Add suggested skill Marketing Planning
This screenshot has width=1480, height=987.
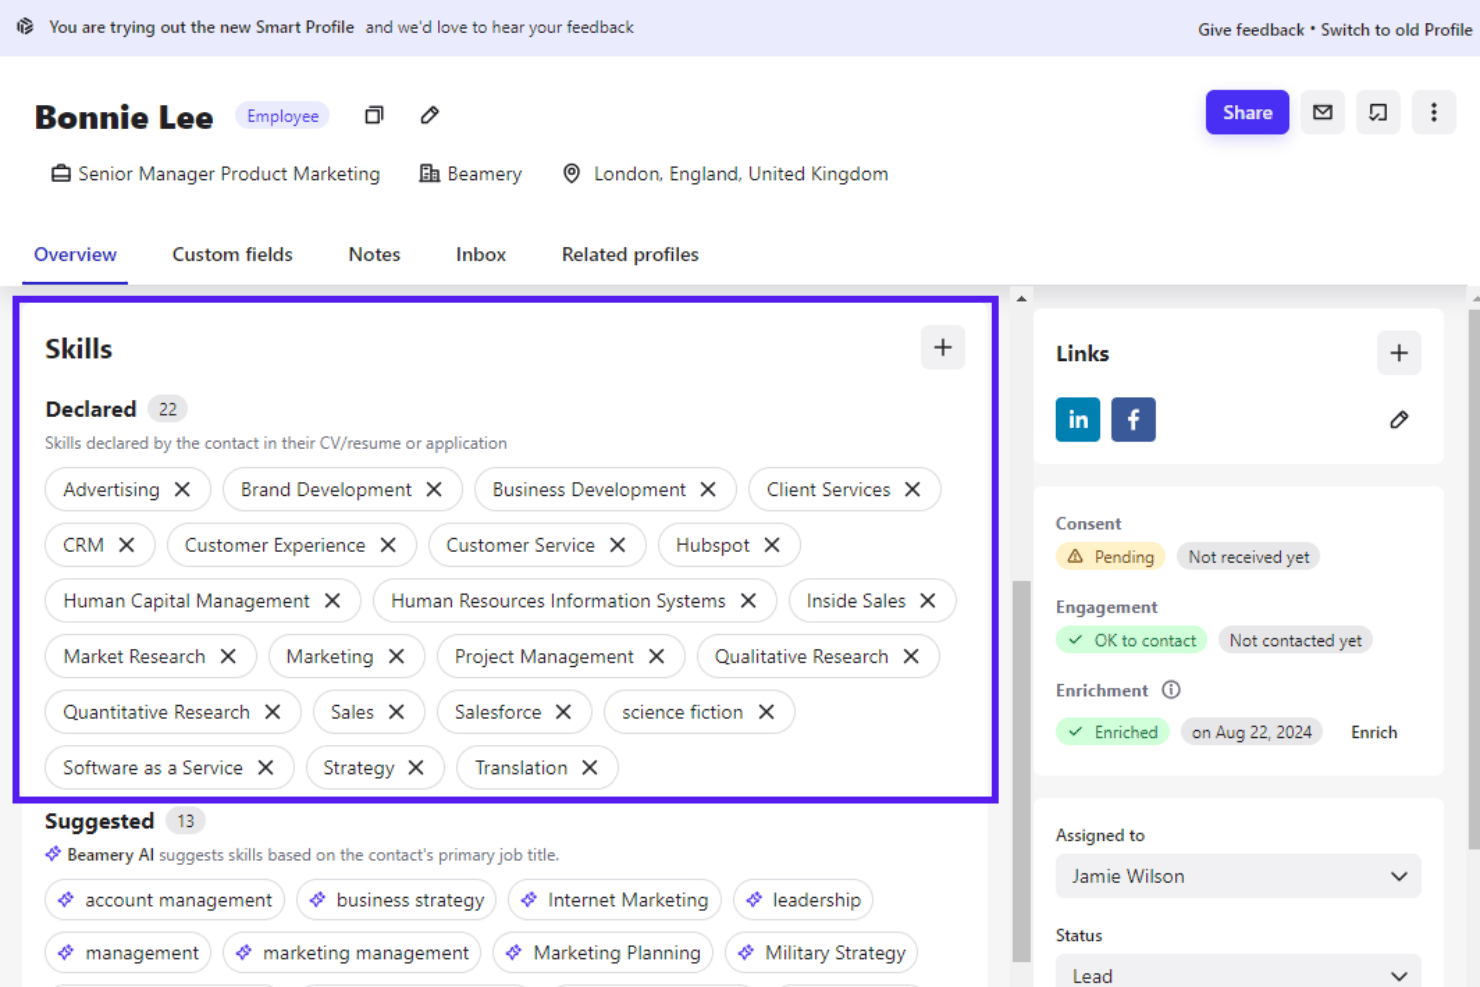tap(603, 952)
